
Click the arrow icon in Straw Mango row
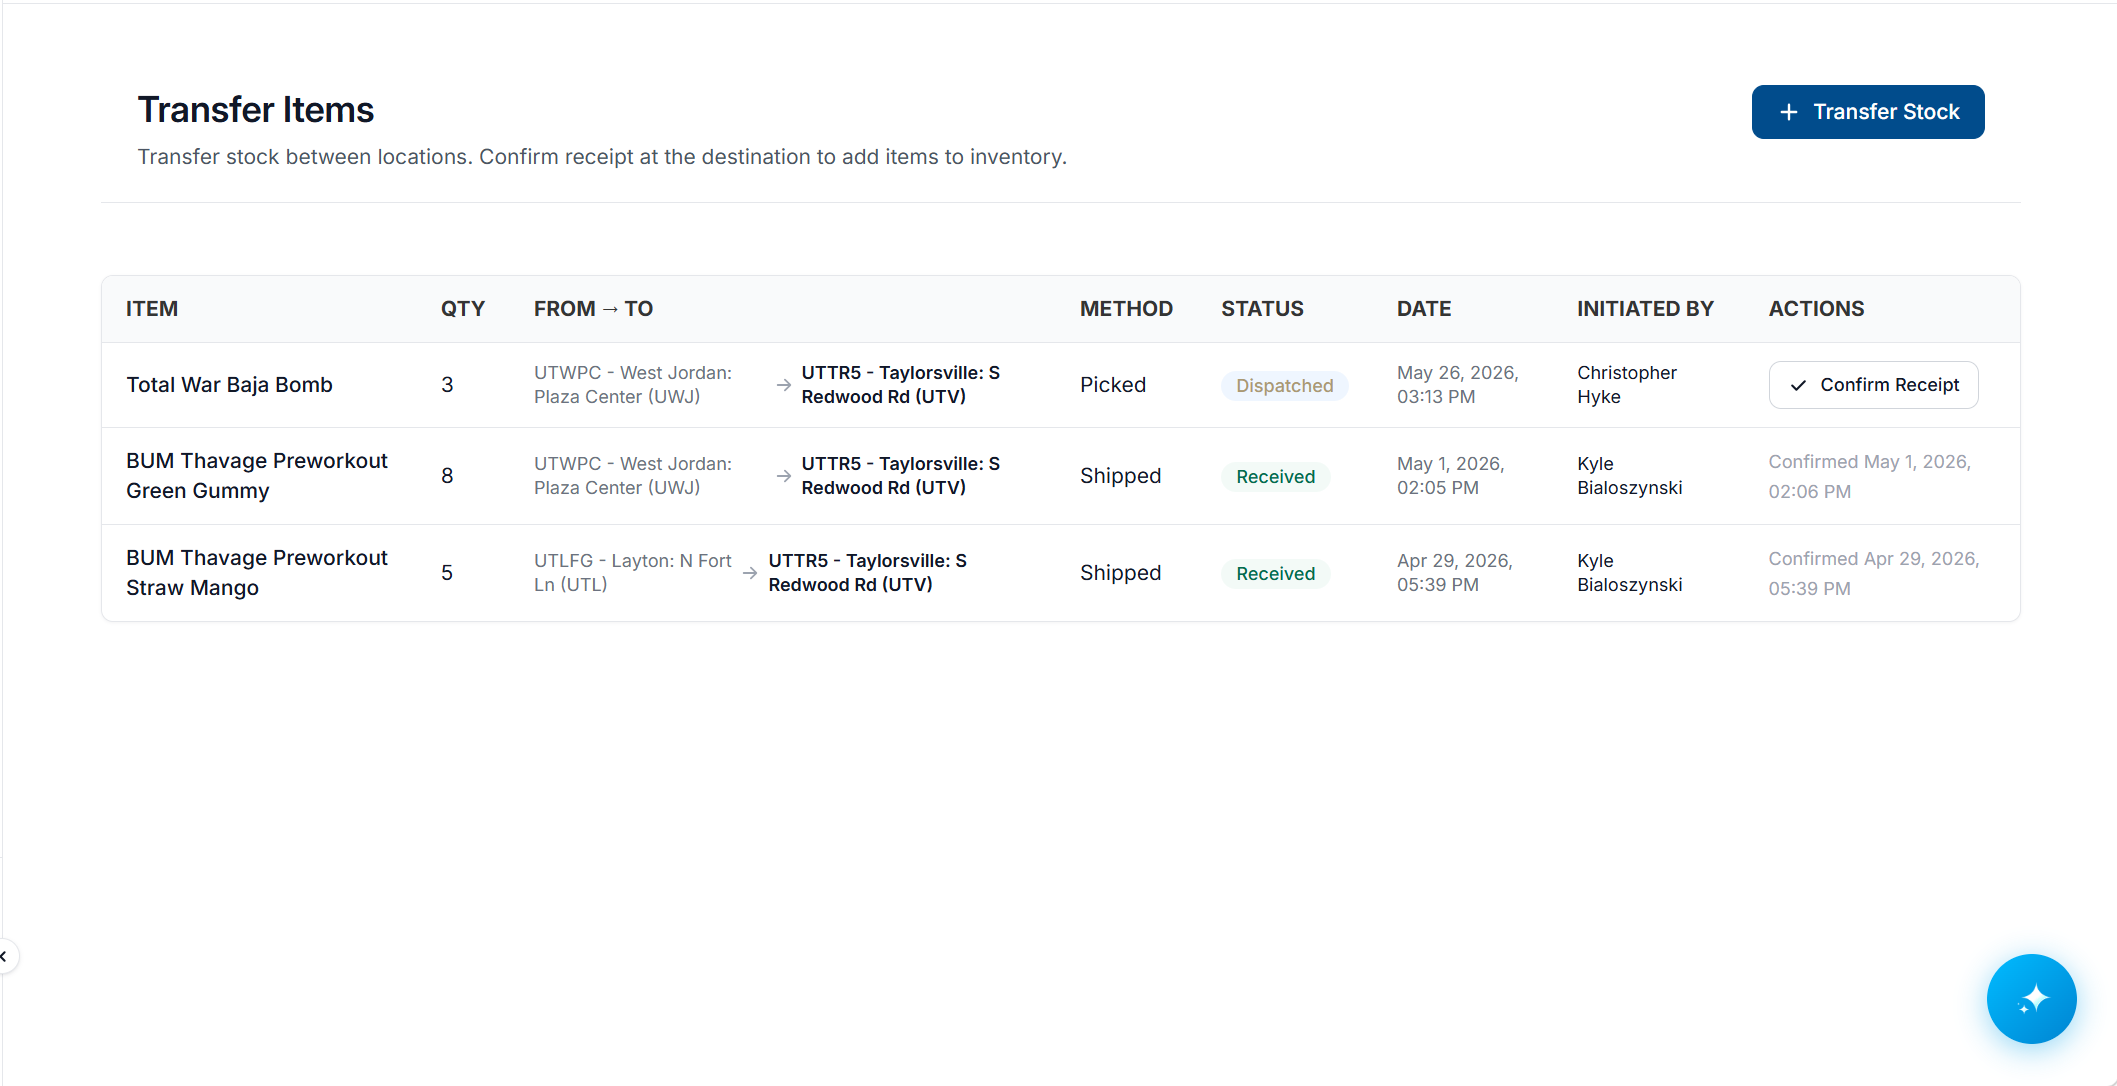[x=750, y=573]
